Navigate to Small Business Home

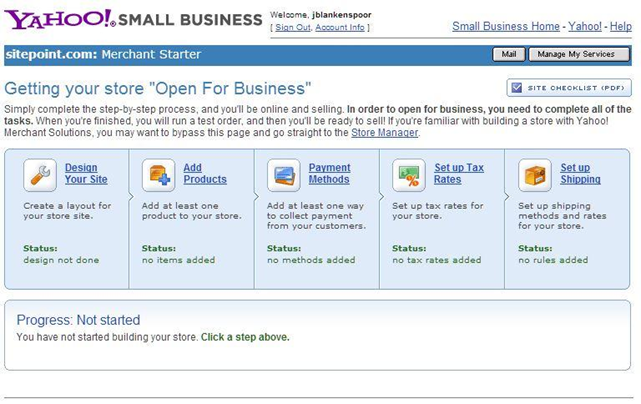[505, 26]
